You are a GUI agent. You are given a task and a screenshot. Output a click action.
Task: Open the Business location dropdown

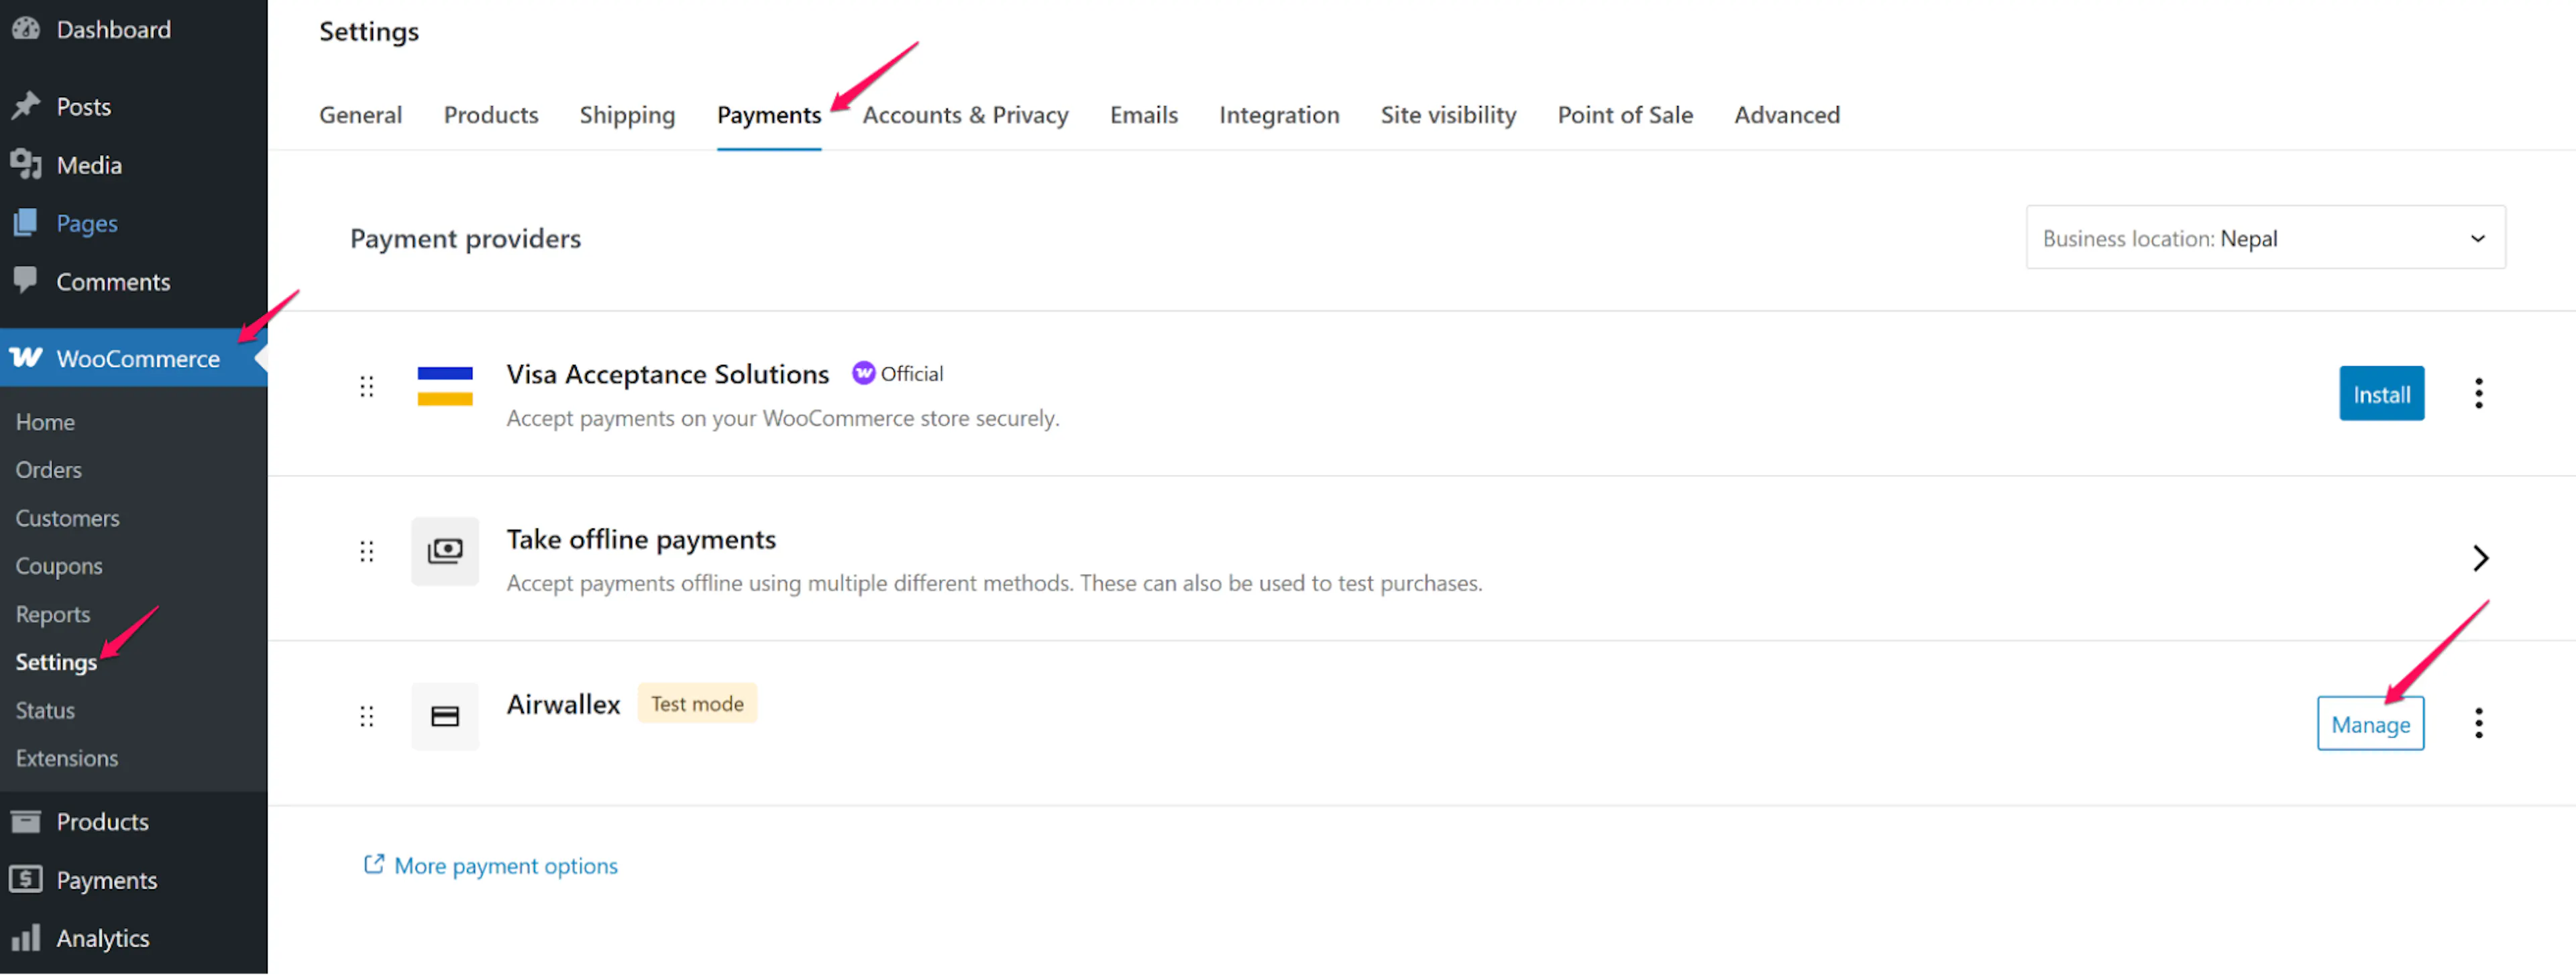click(x=2264, y=238)
